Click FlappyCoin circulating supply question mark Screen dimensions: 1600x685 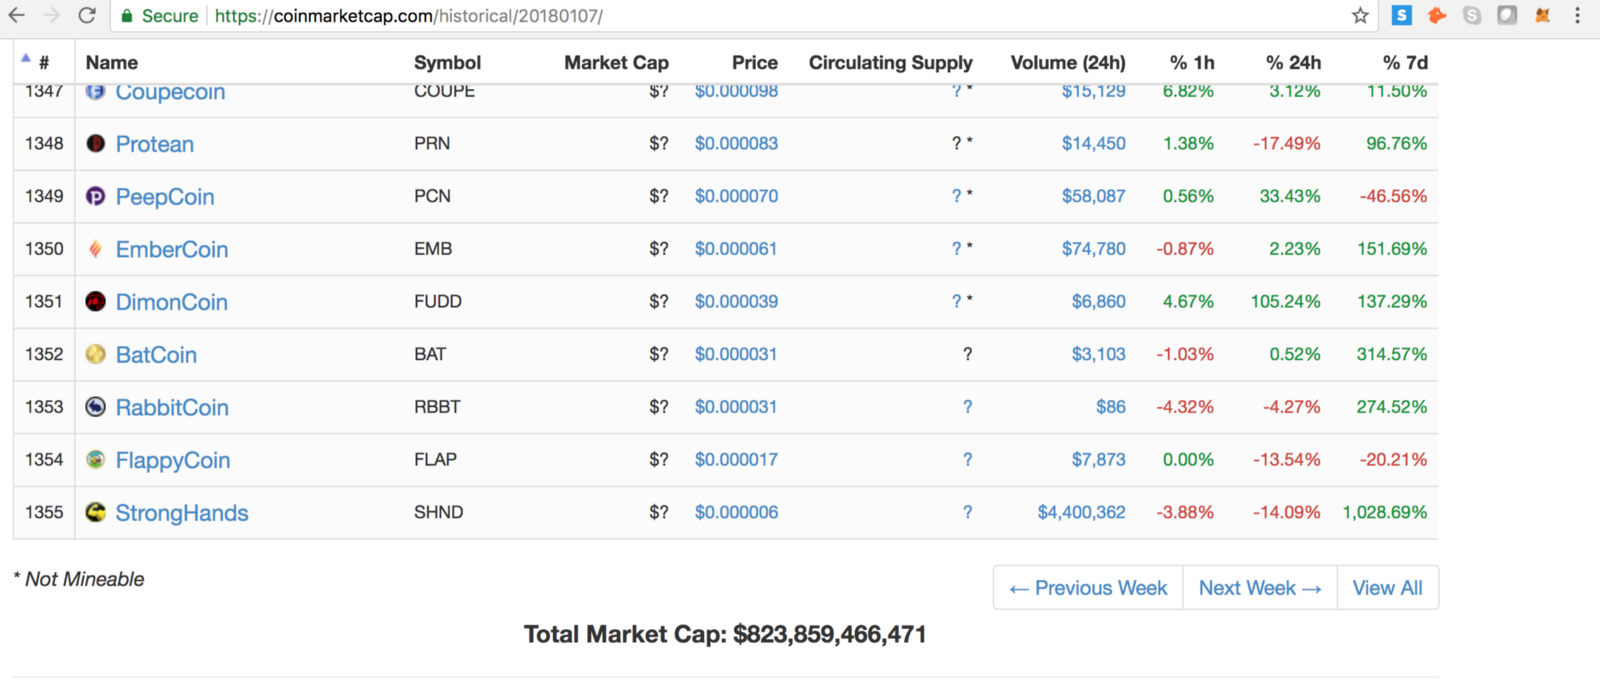(x=967, y=459)
